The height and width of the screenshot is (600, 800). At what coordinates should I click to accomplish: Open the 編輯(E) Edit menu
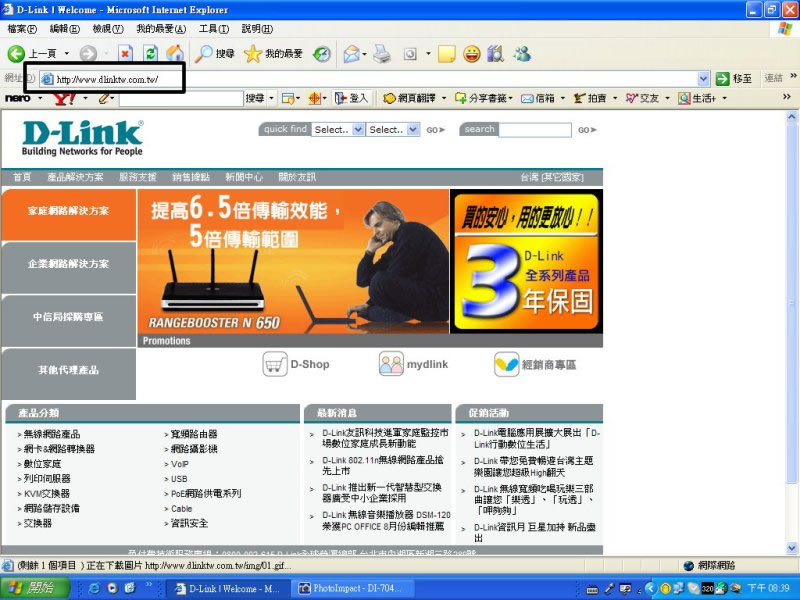(64, 29)
